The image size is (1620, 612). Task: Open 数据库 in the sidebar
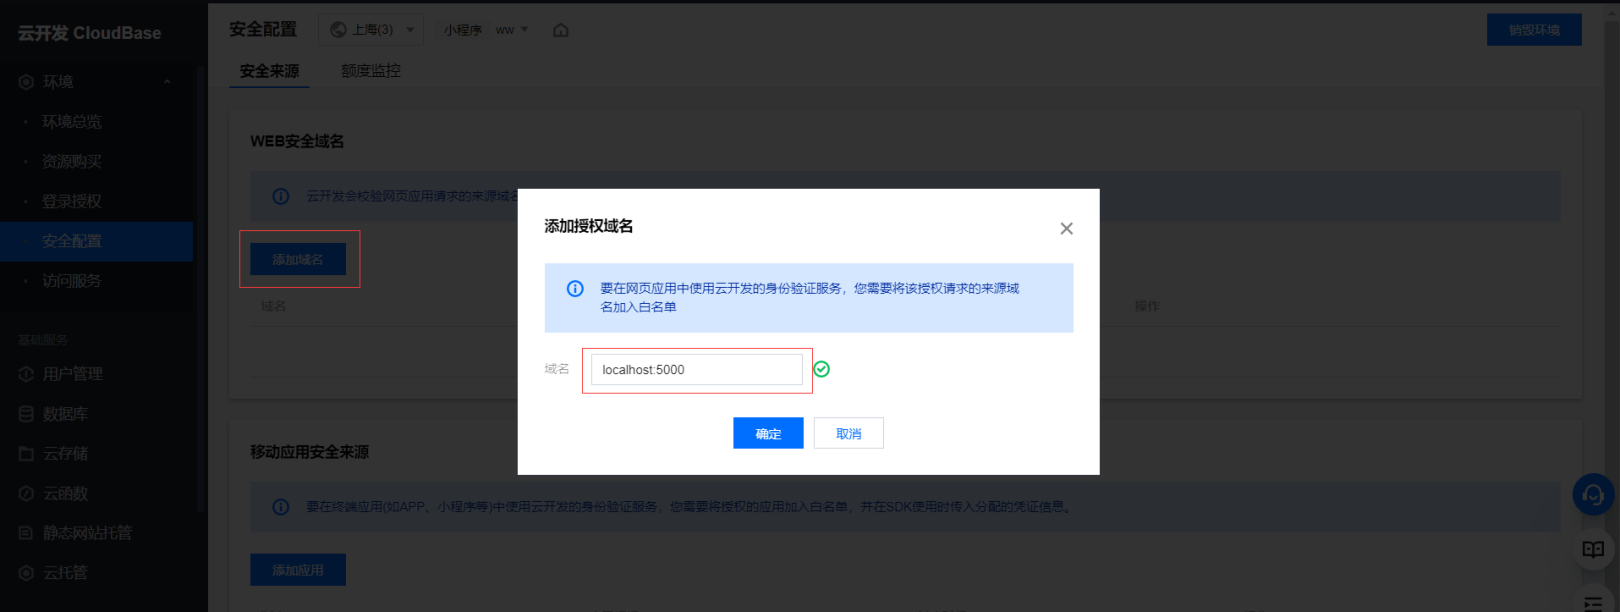click(65, 414)
